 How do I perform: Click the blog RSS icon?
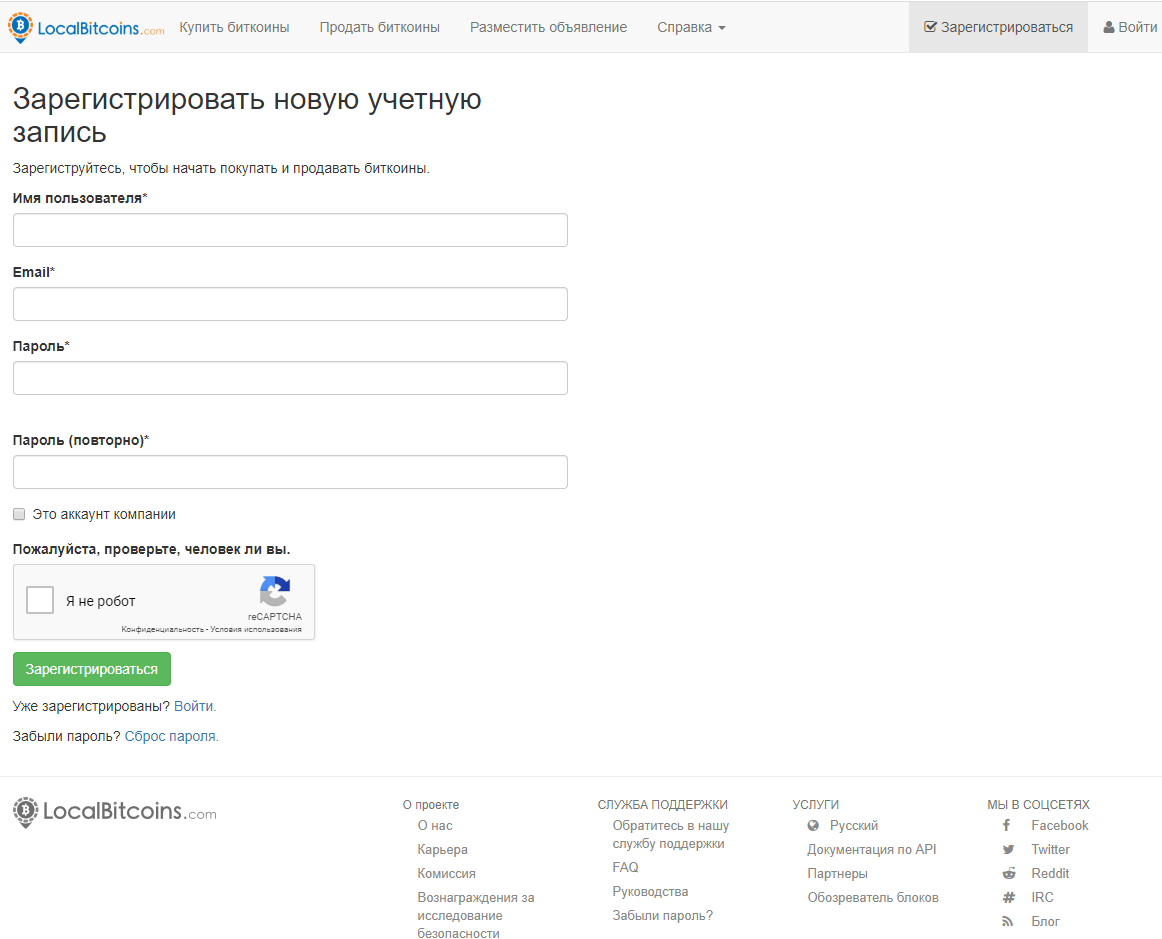1008,921
